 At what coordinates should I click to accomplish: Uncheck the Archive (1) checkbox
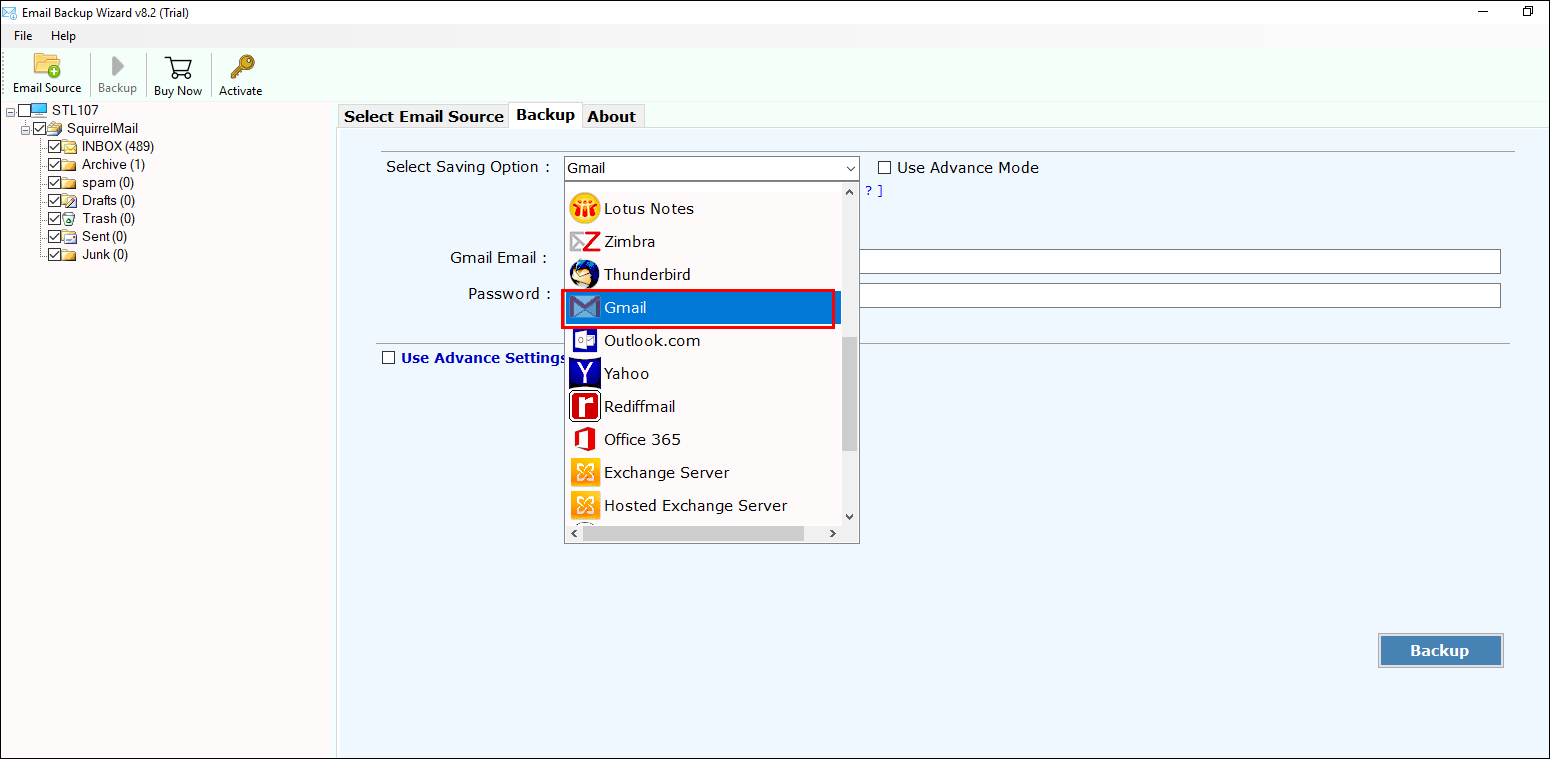pyautogui.click(x=55, y=164)
